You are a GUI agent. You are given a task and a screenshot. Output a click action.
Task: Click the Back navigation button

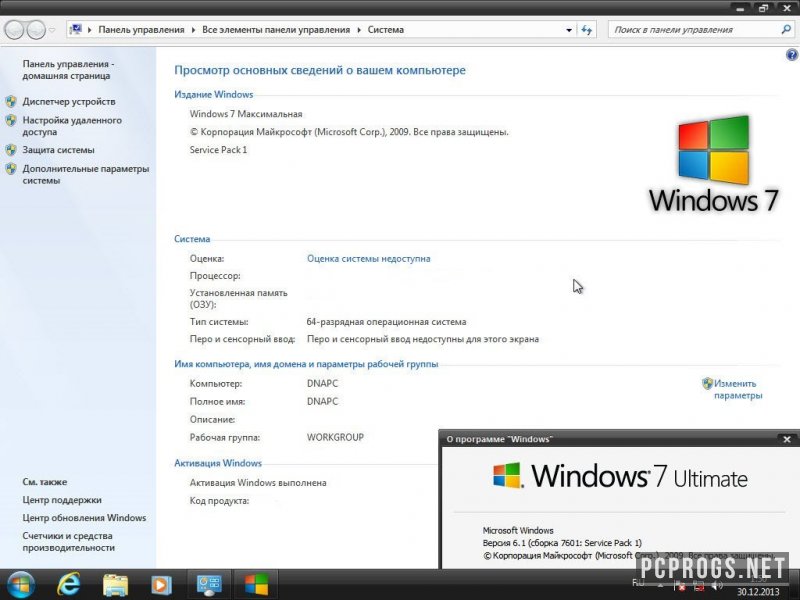(14, 30)
